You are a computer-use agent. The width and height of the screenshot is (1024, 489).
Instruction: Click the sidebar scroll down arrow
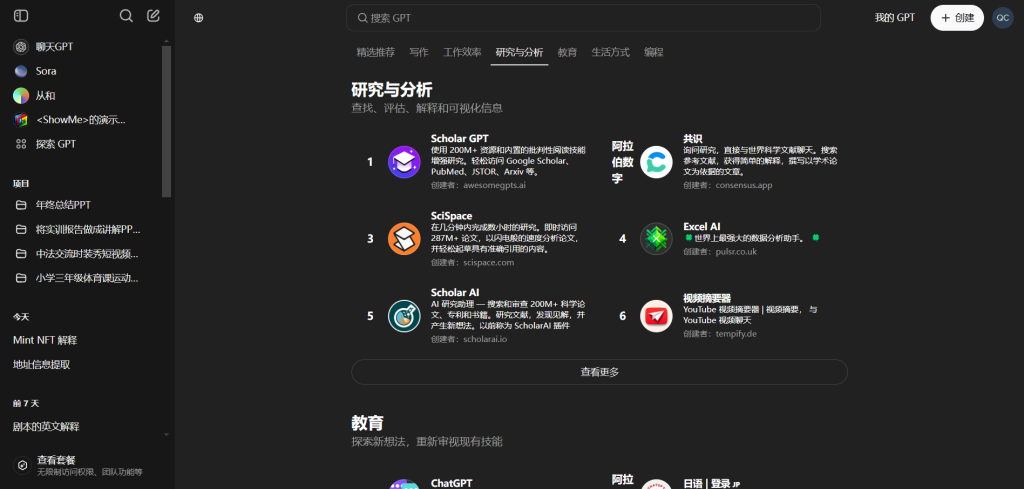coord(167,434)
